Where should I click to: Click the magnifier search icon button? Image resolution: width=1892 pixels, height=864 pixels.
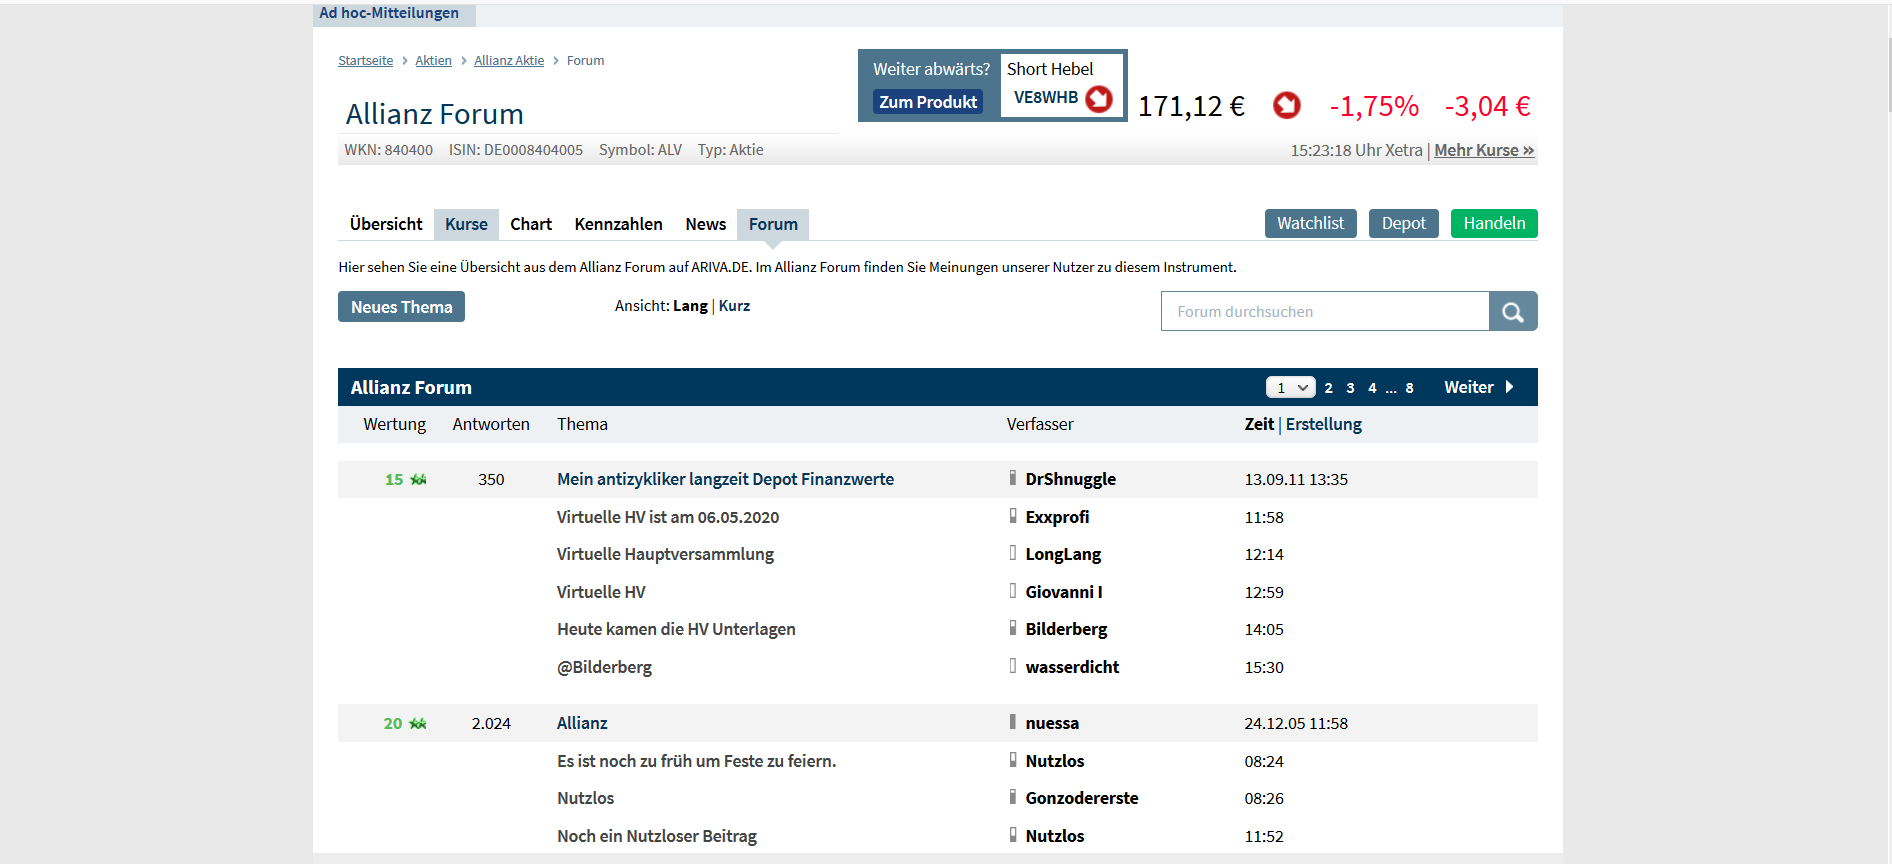click(1512, 312)
